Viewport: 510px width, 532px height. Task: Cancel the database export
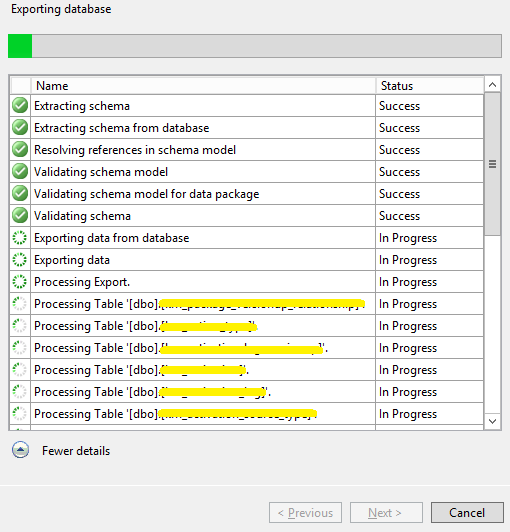467,513
